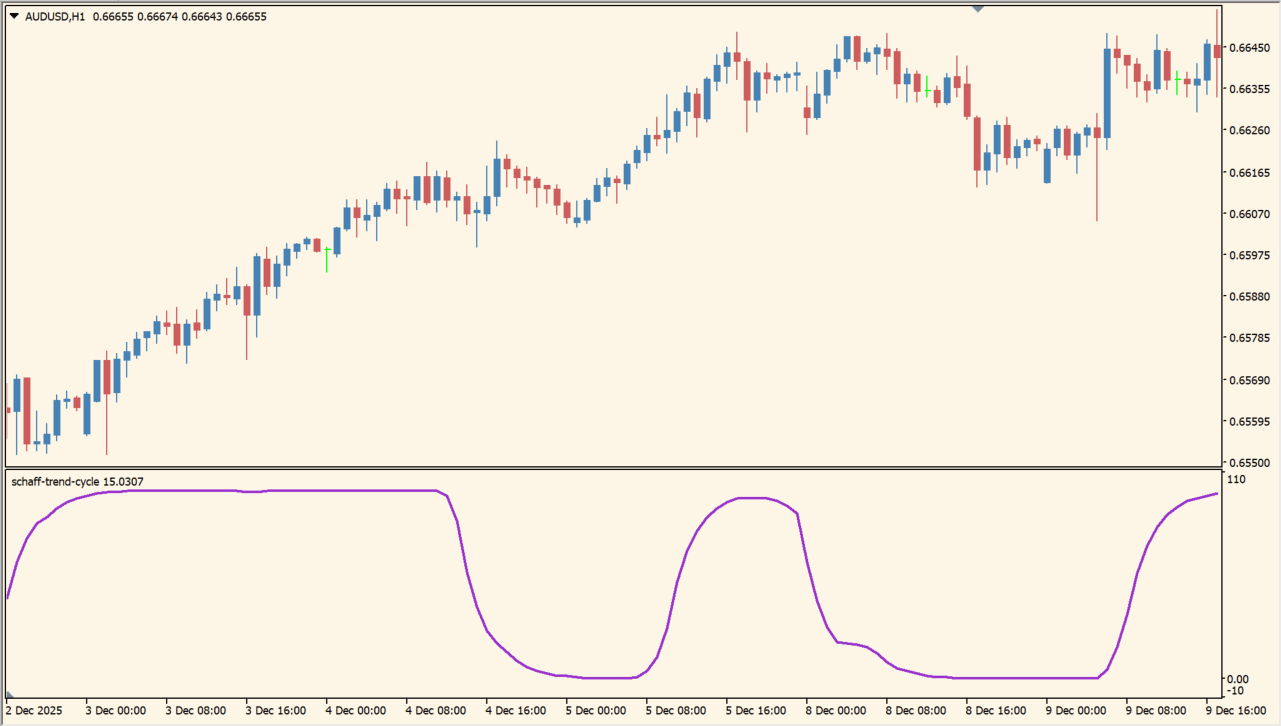This screenshot has height=726, width=1281.
Task: Click the 8 Dec 00:00 time label
Action: point(836,711)
